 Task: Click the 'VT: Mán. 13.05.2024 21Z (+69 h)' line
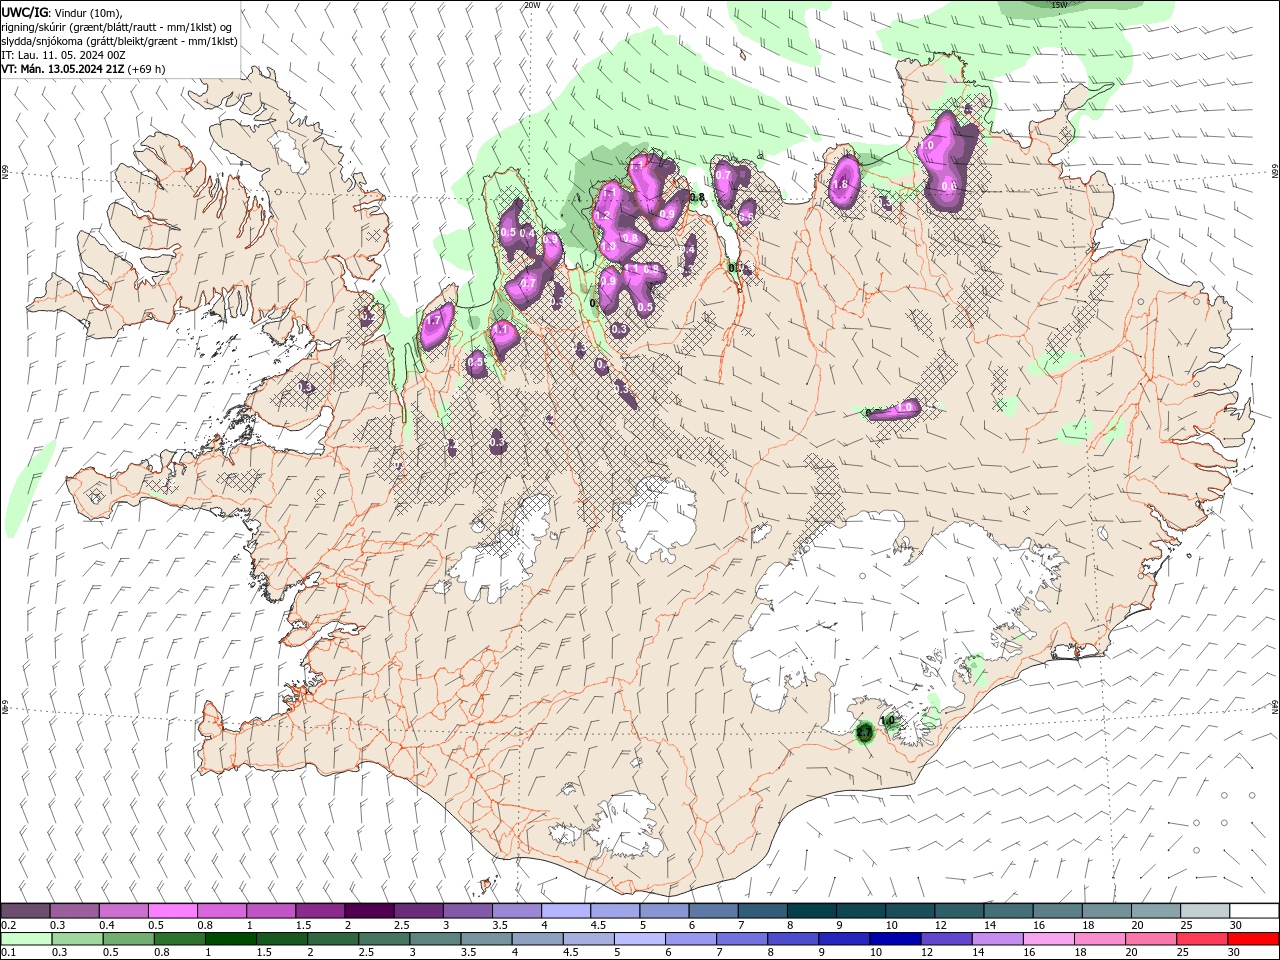click(84, 69)
